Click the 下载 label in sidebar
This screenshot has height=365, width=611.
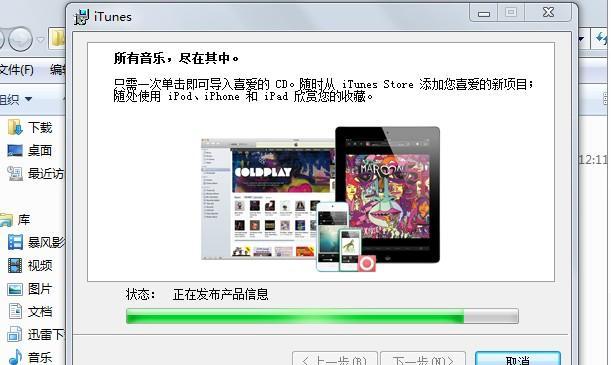tap(40, 128)
